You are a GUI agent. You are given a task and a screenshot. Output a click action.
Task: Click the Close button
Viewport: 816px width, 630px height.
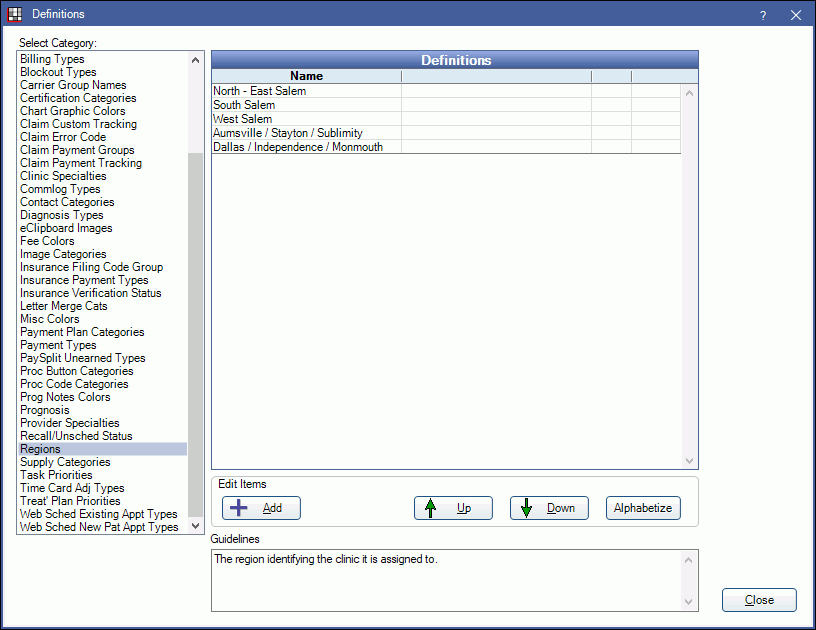point(759,600)
